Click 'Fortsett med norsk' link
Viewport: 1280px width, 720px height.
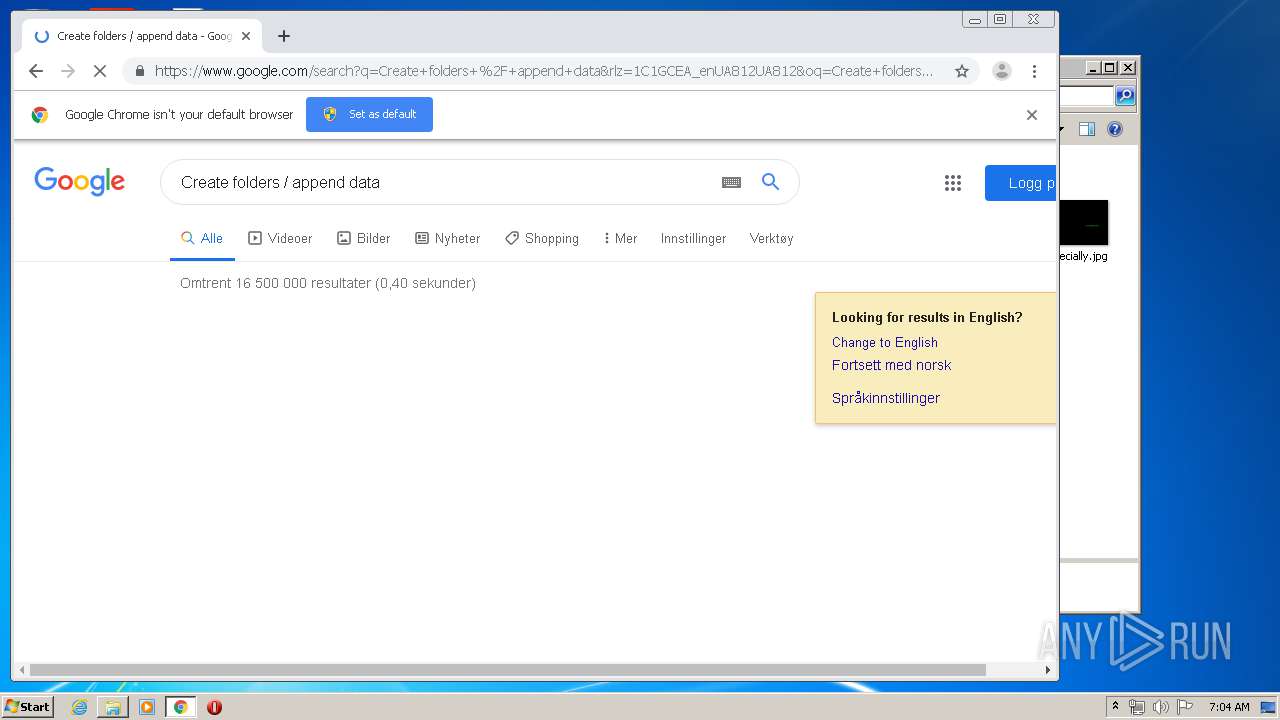[891, 365]
